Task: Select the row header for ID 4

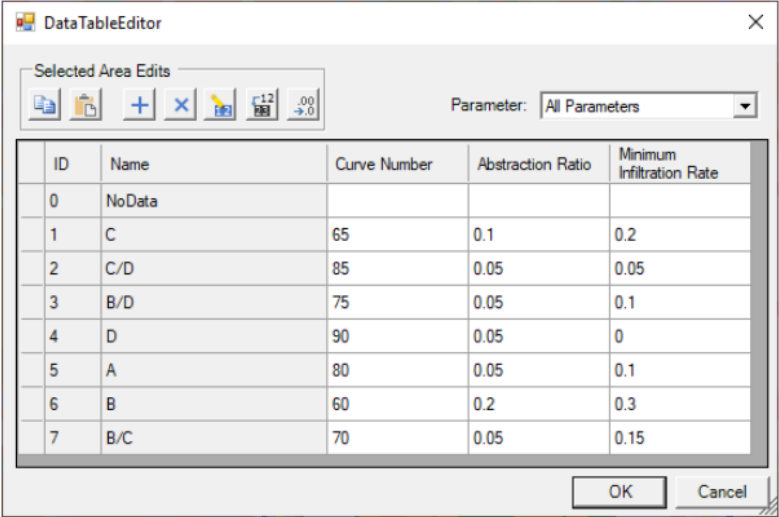Action: coord(31,337)
